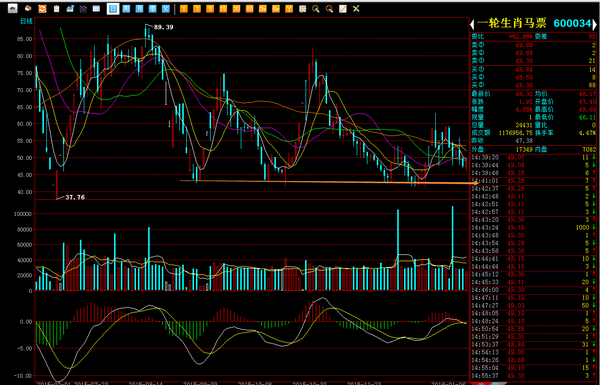Screen dimensions: 600x385
Task: Open the 日线 chart type label
Action: 26,21
